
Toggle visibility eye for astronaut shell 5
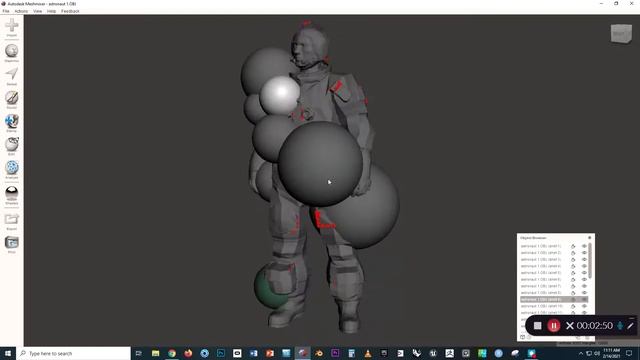pyautogui.click(x=584, y=273)
